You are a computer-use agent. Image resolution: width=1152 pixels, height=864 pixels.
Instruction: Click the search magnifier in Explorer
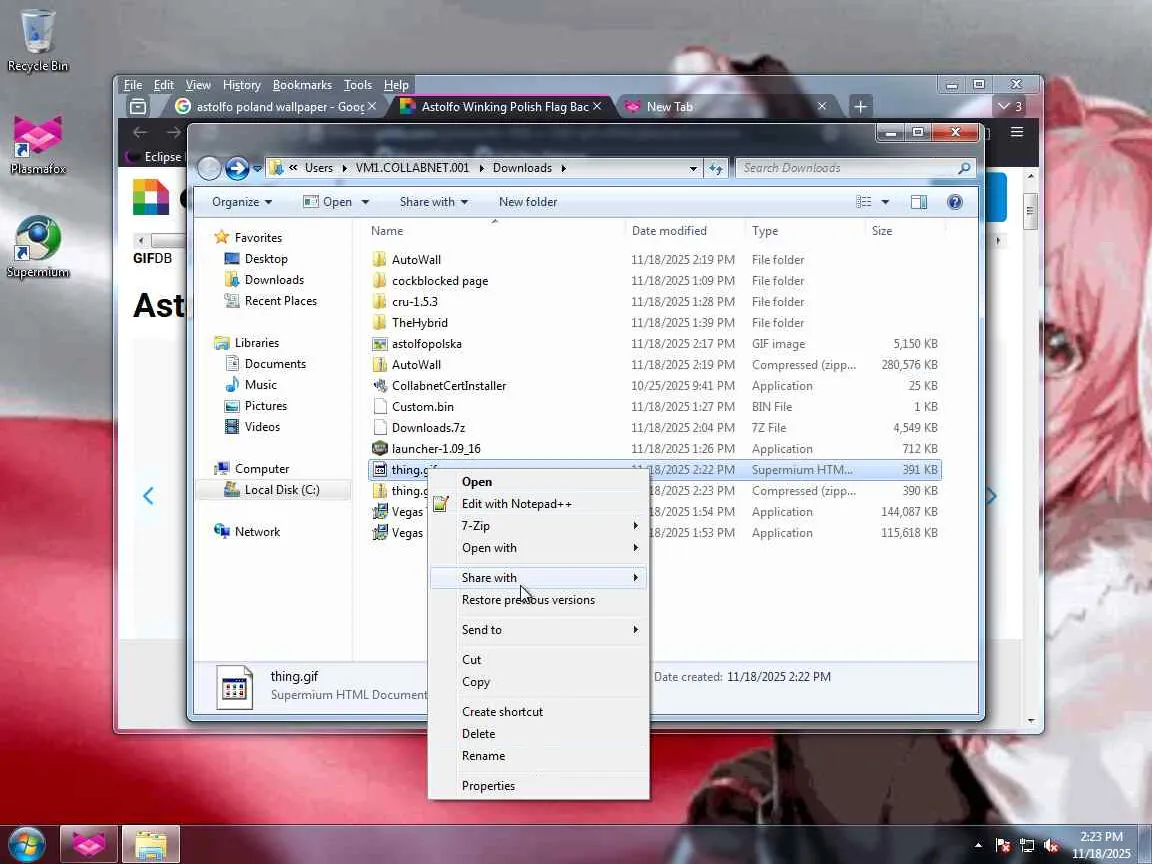coord(964,168)
